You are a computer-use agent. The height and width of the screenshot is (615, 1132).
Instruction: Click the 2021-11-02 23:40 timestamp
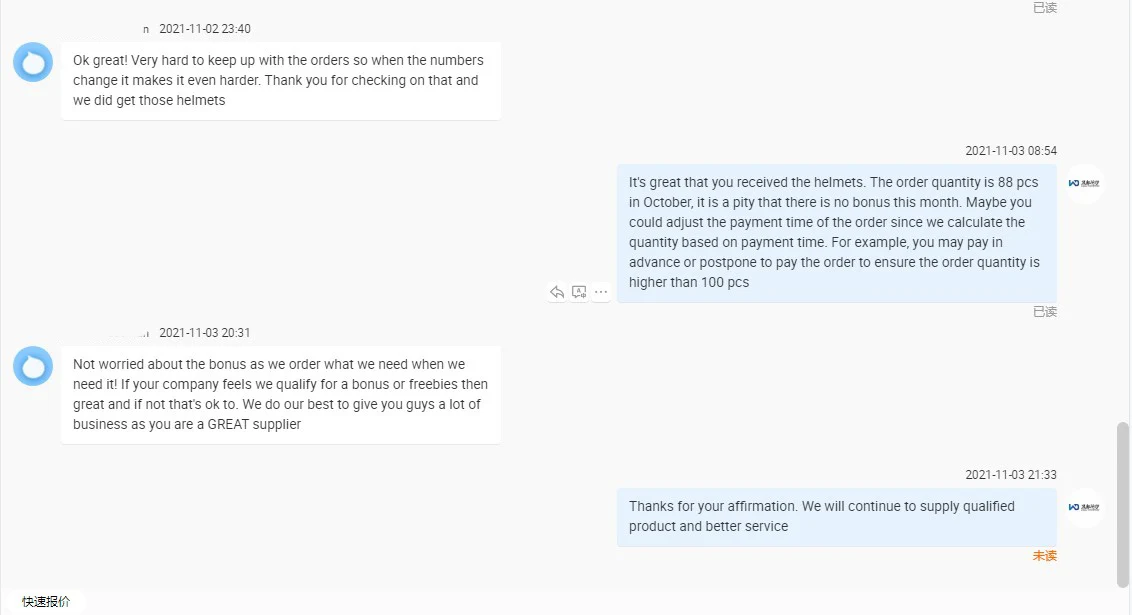coord(205,29)
